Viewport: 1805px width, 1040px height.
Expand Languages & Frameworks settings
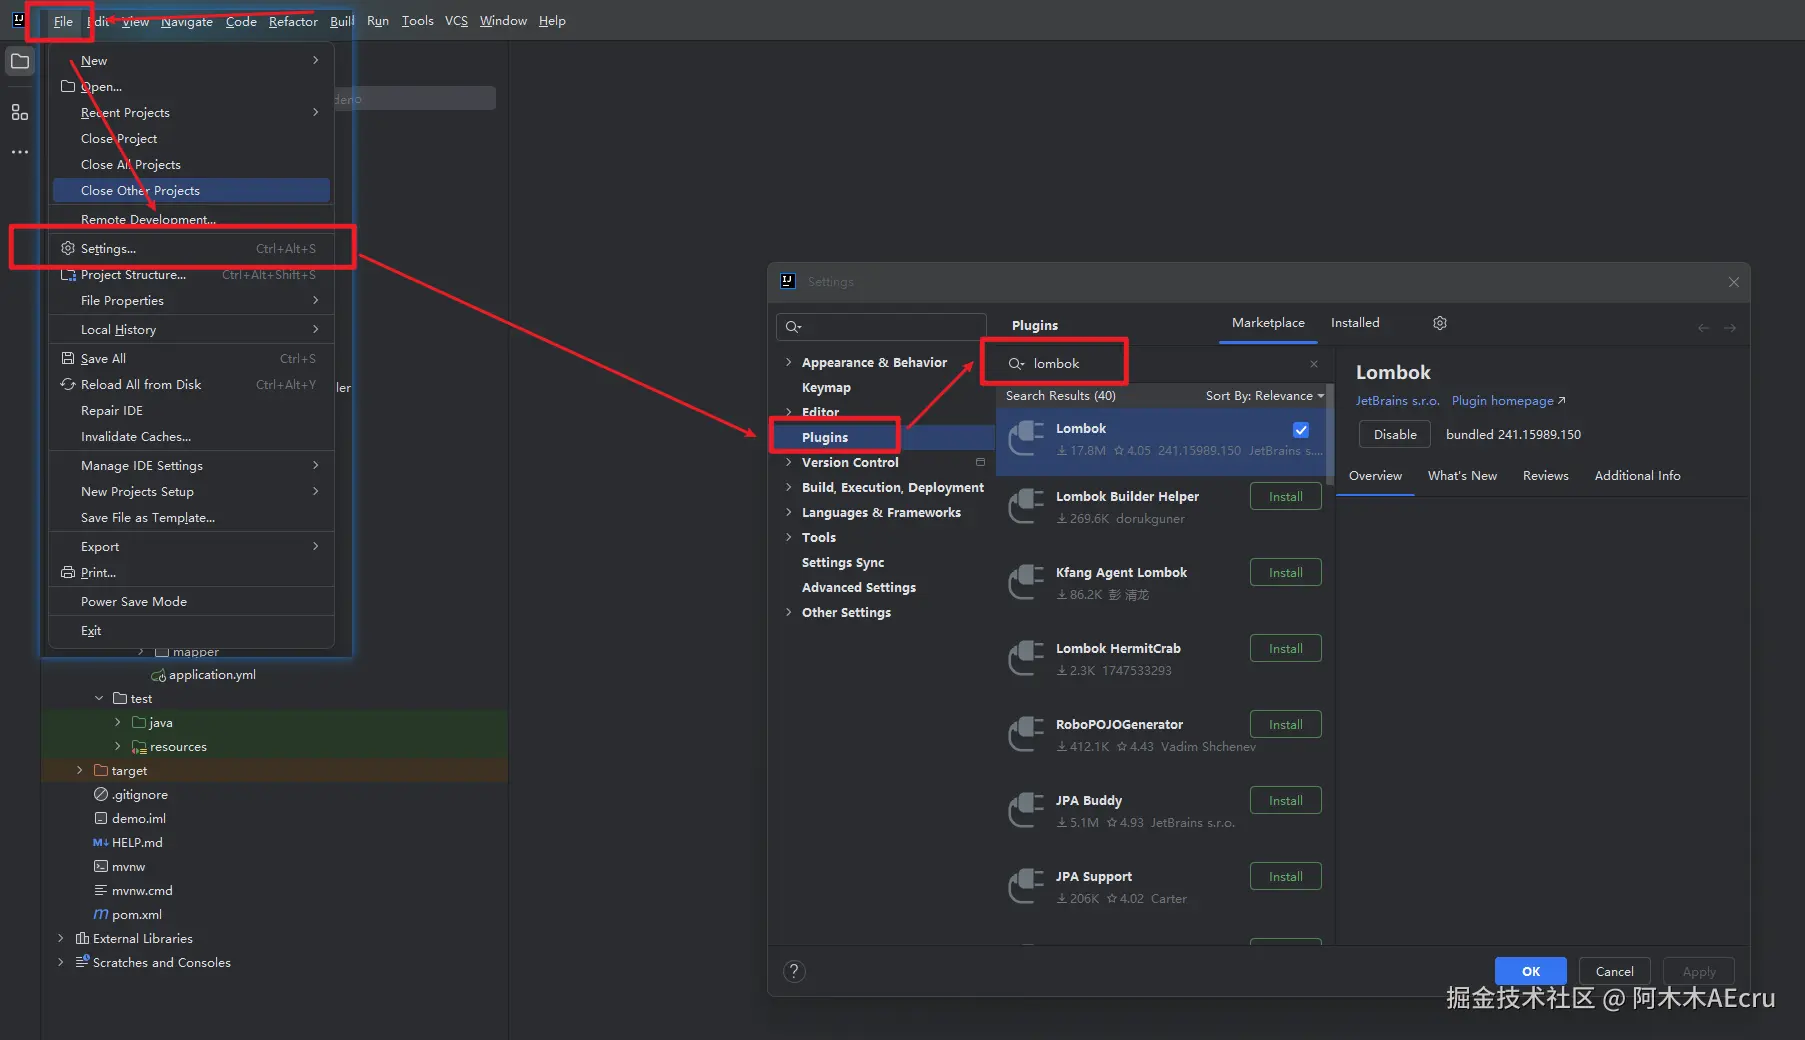(x=789, y=512)
